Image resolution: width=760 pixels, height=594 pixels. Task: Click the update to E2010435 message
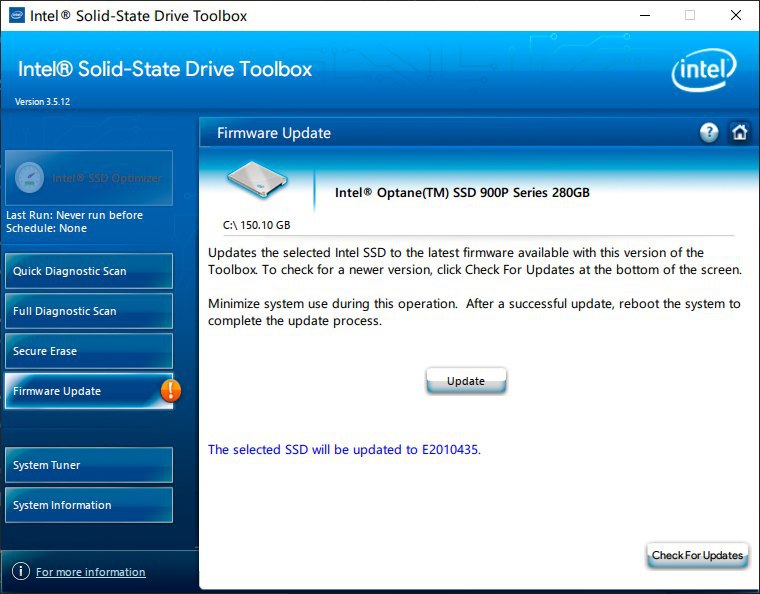pos(344,450)
